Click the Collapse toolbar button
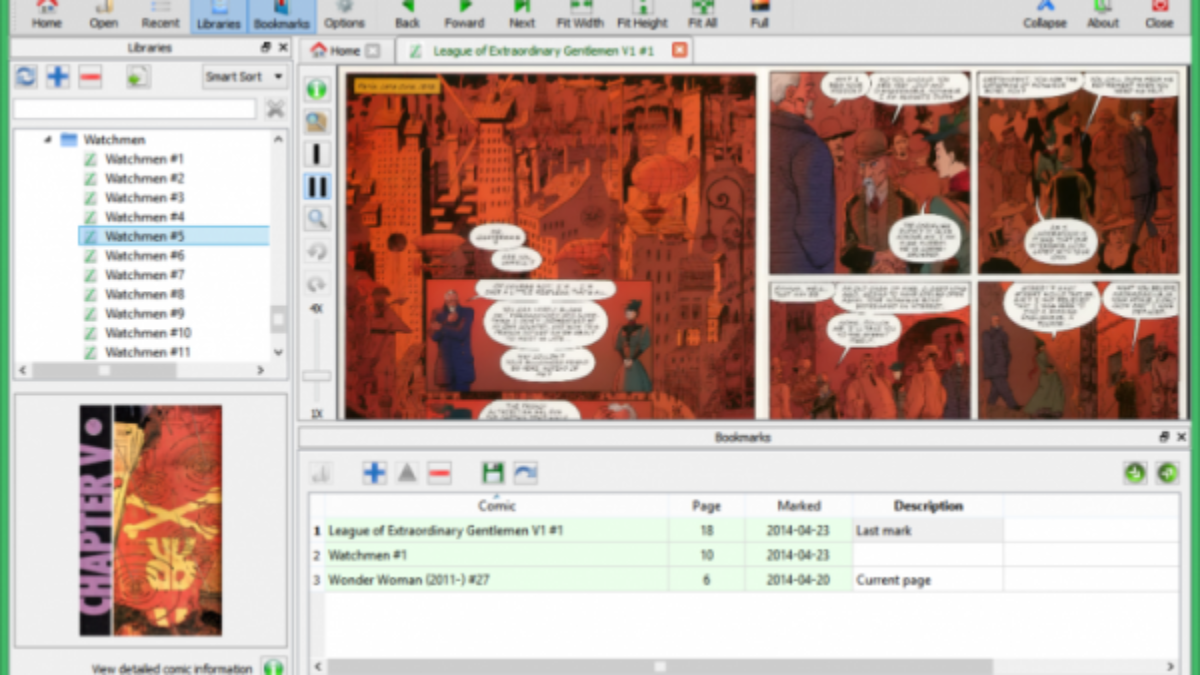This screenshot has height=675, width=1200. click(1044, 15)
